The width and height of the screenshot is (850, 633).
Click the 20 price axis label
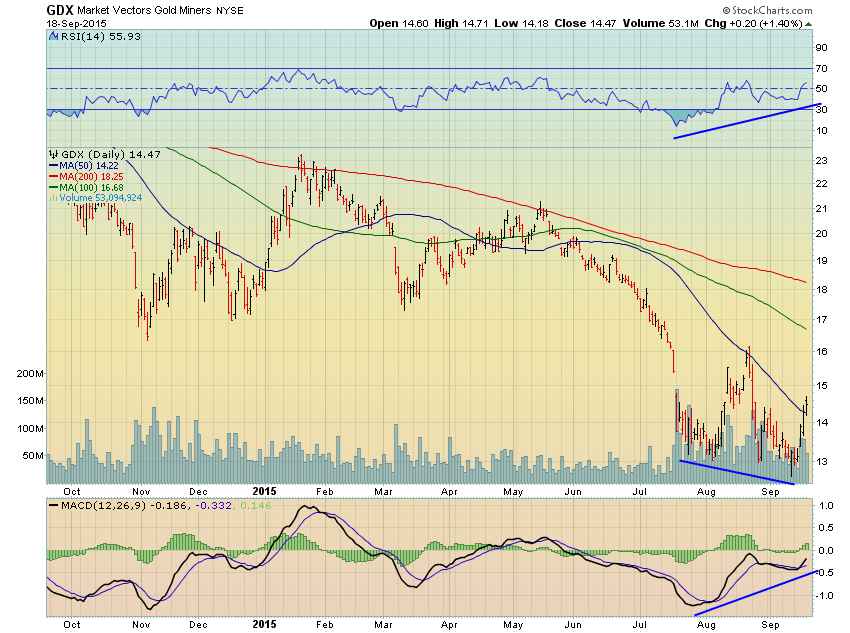pyautogui.click(x=821, y=234)
